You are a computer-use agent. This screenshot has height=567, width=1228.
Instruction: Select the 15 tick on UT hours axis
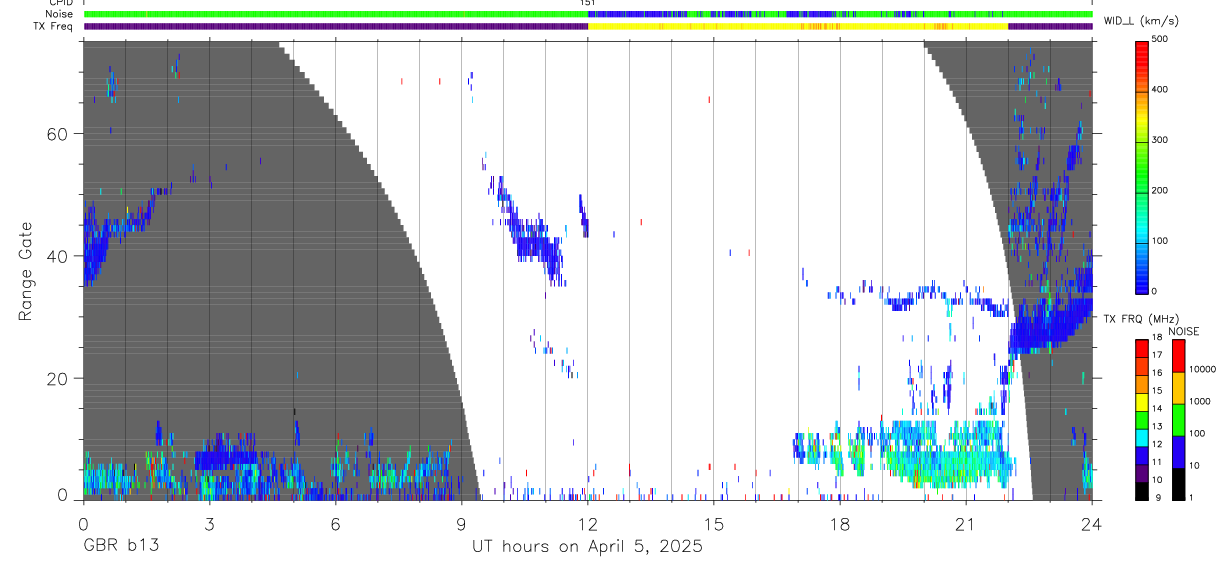click(x=714, y=523)
